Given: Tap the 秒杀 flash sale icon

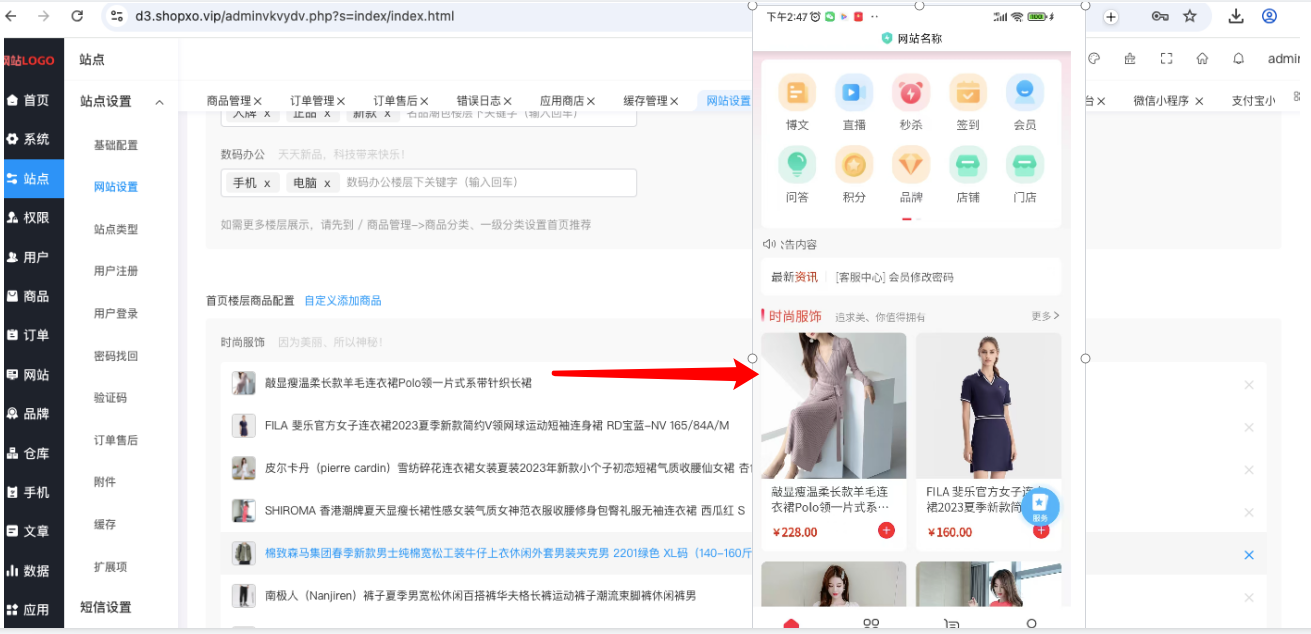Looking at the screenshot, I should (911, 93).
